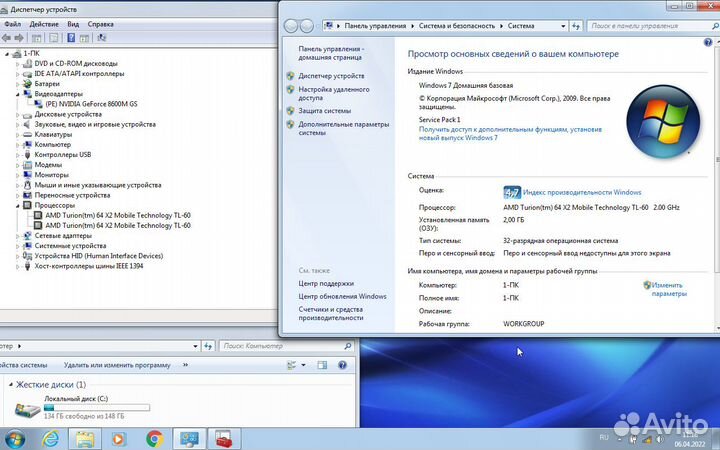The width and height of the screenshot is (720, 450).
Task: Open address bar history dropdown in System window
Action: pos(563,26)
